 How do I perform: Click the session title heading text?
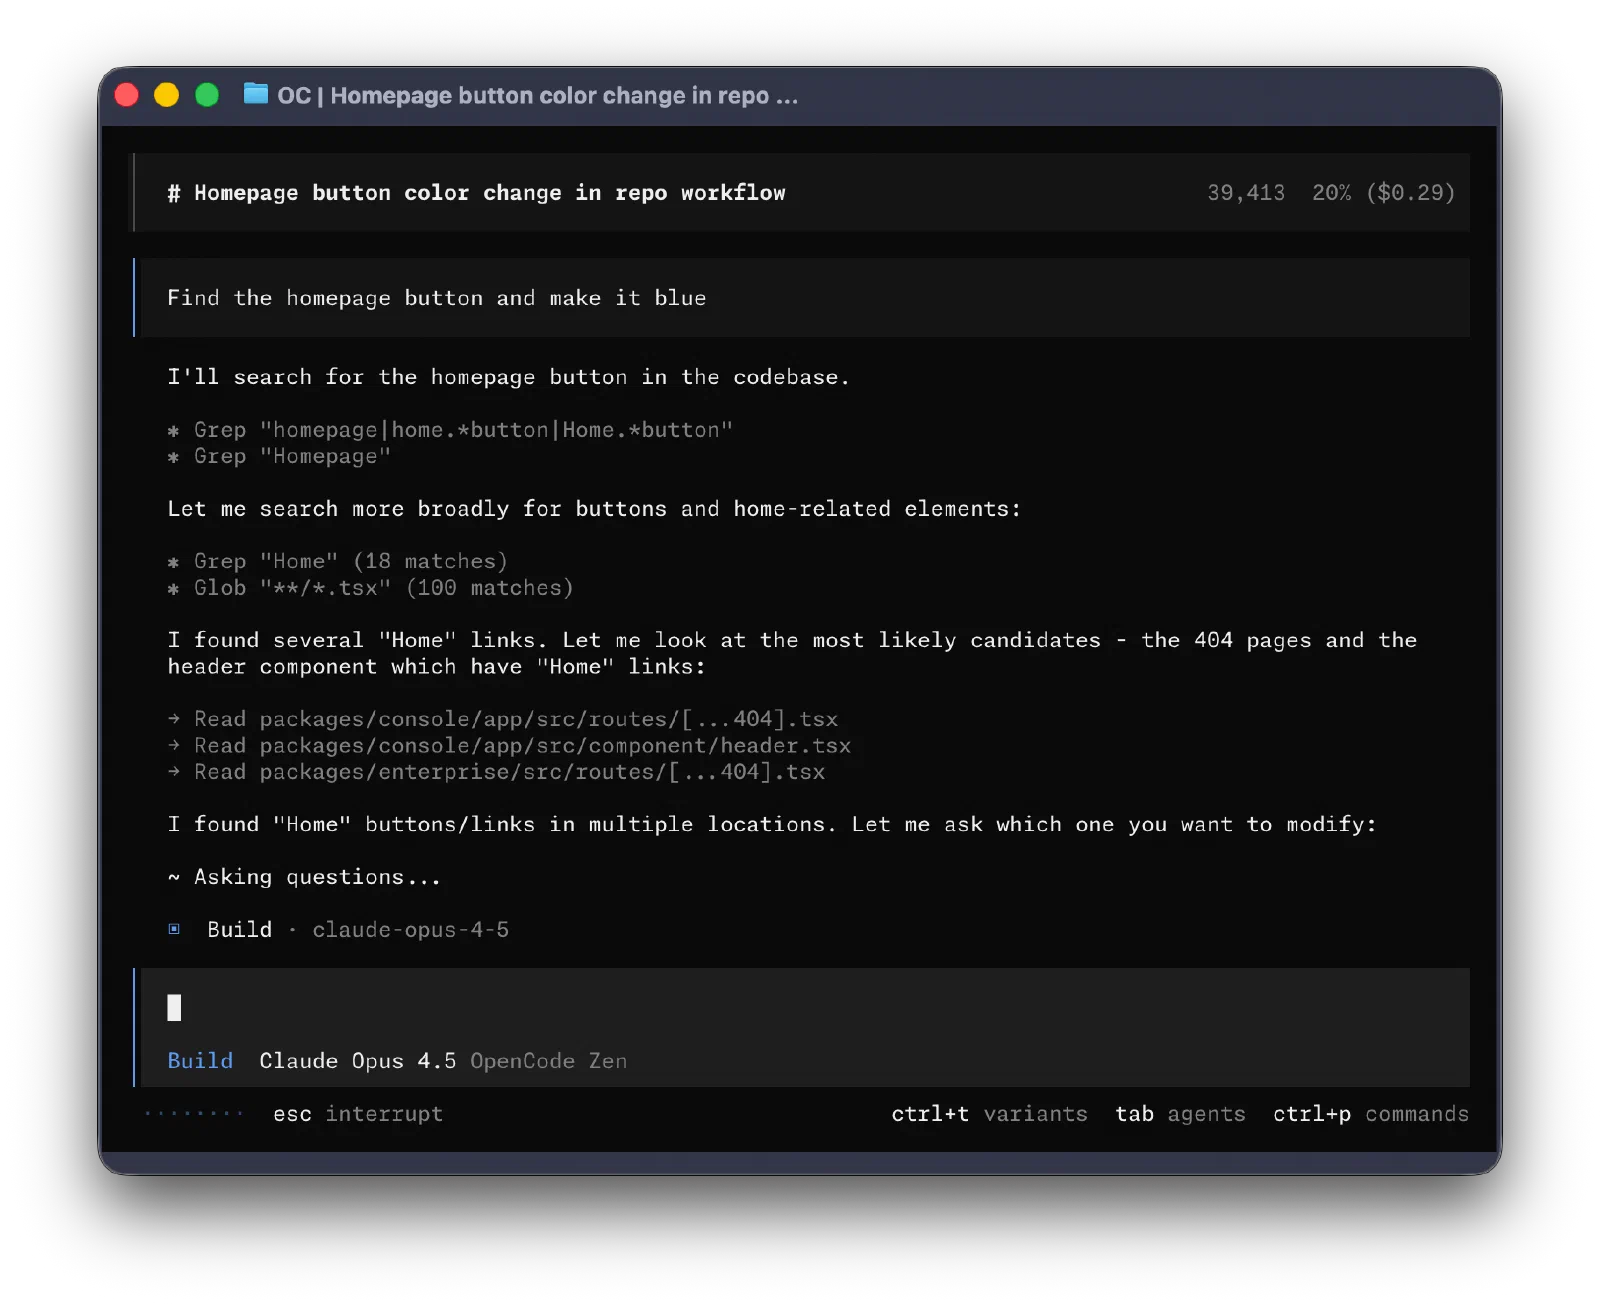(x=476, y=192)
